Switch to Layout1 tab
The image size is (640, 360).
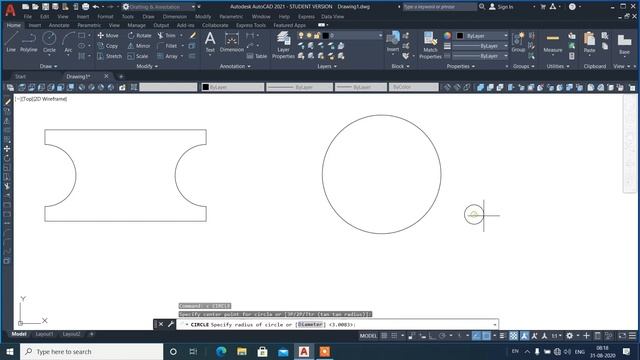(44, 334)
